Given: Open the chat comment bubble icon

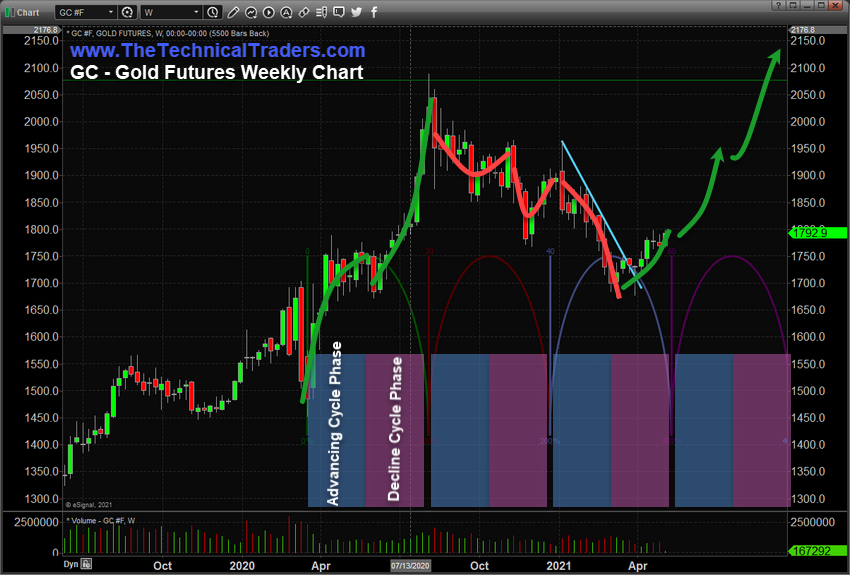Looking at the screenshot, I should [x=338, y=12].
